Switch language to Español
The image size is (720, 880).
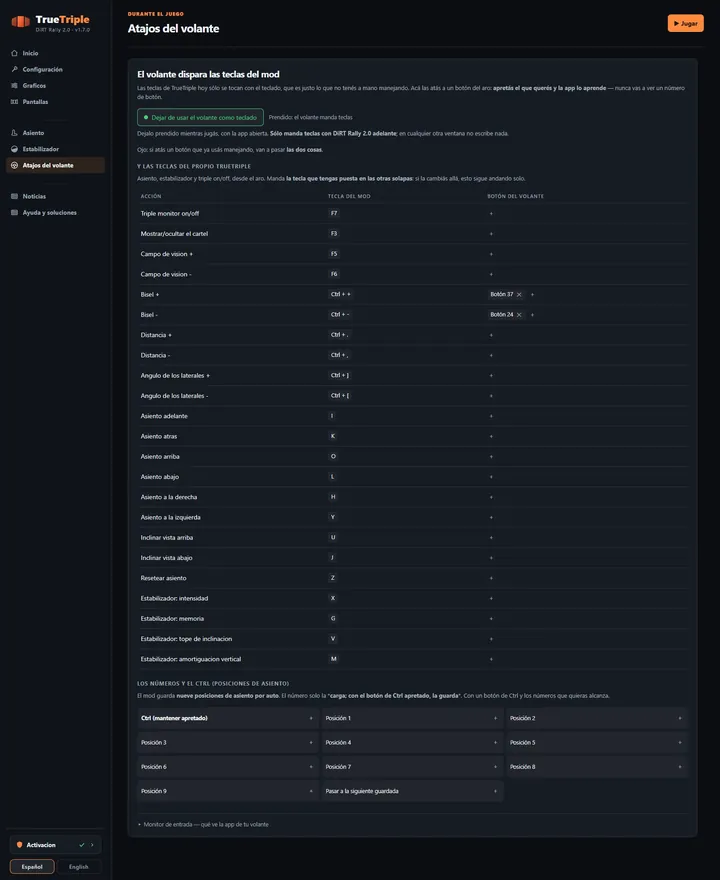point(32,867)
